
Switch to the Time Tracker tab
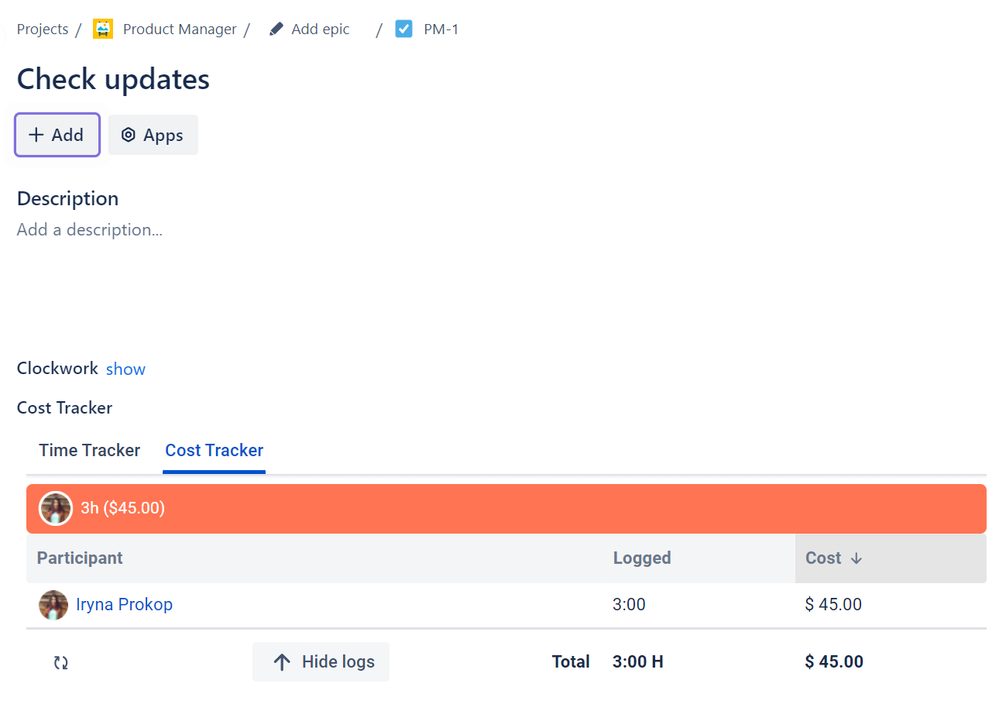point(90,450)
